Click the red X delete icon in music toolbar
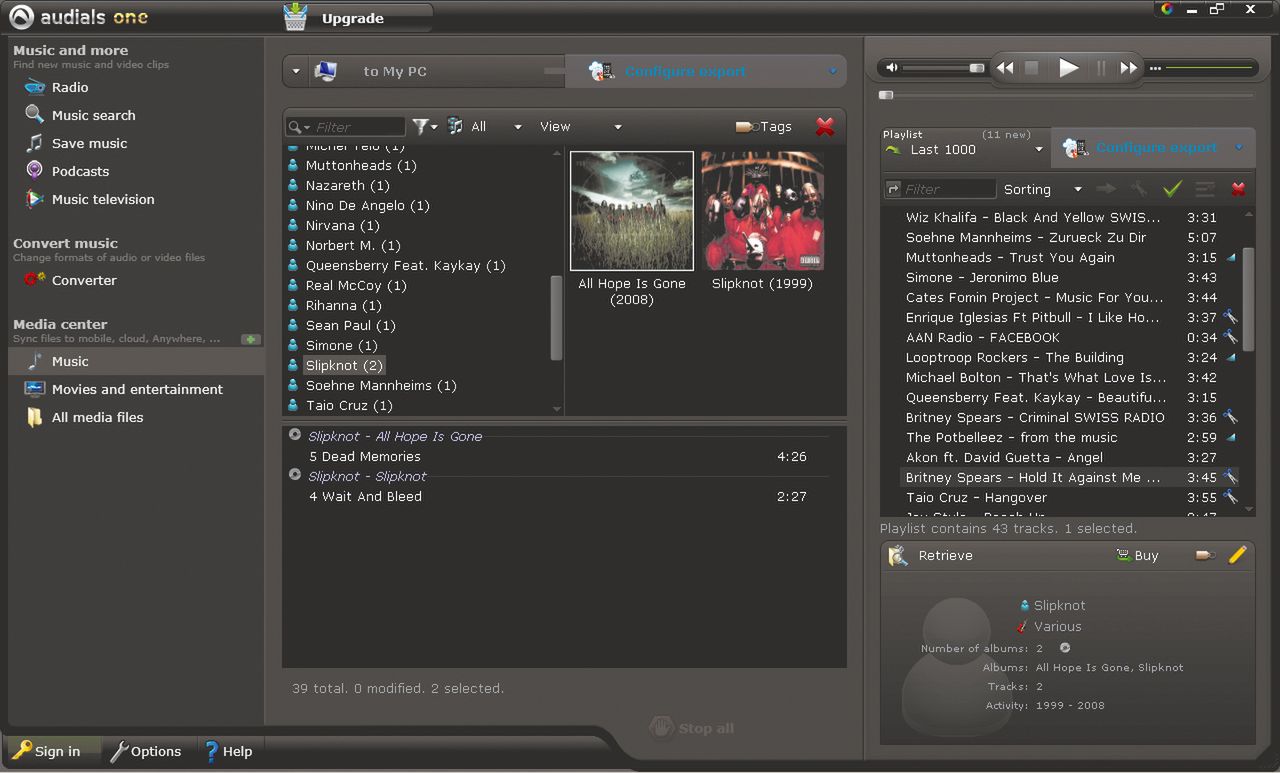The height and width of the screenshot is (773, 1280). coord(825,126)
